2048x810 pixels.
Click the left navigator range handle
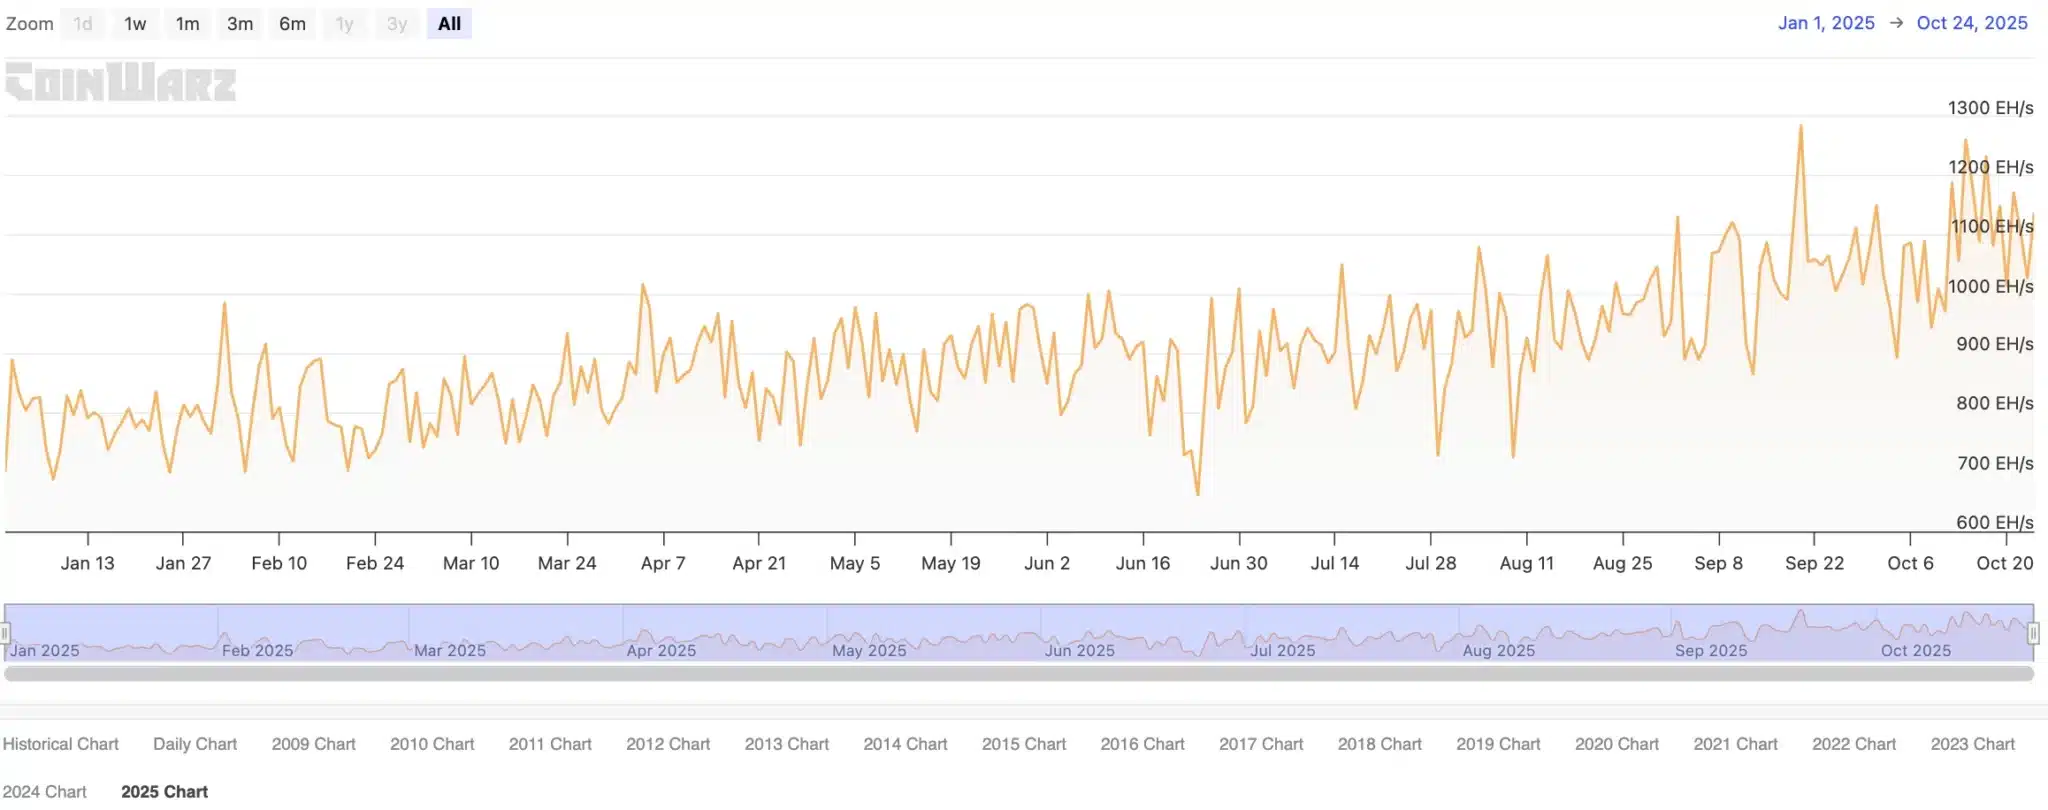pyautogui.click(x=5, y=633)
